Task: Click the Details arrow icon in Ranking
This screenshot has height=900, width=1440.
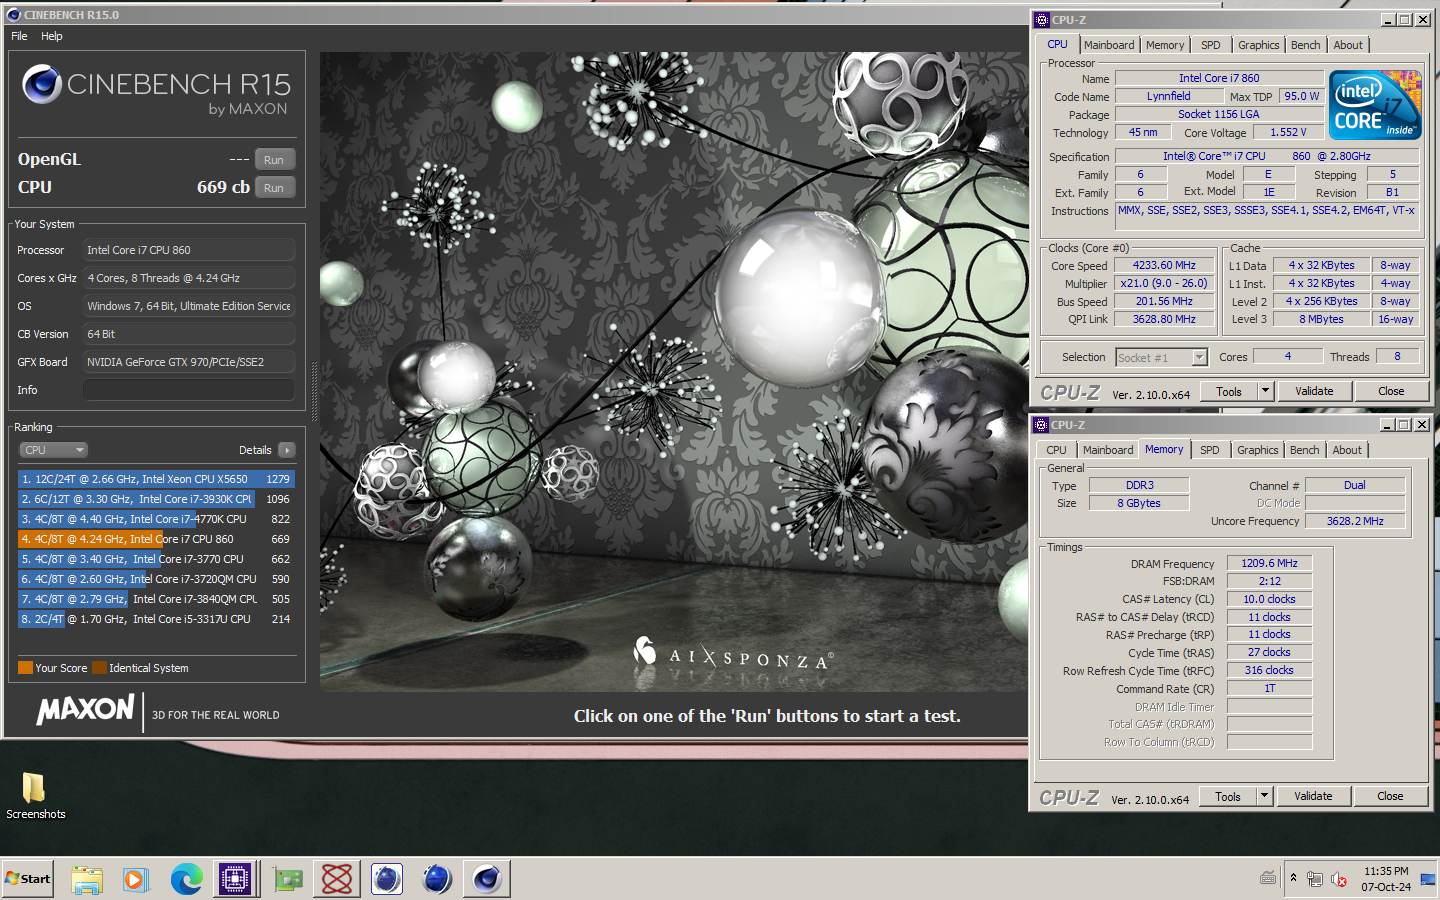Action: (287, 450)
